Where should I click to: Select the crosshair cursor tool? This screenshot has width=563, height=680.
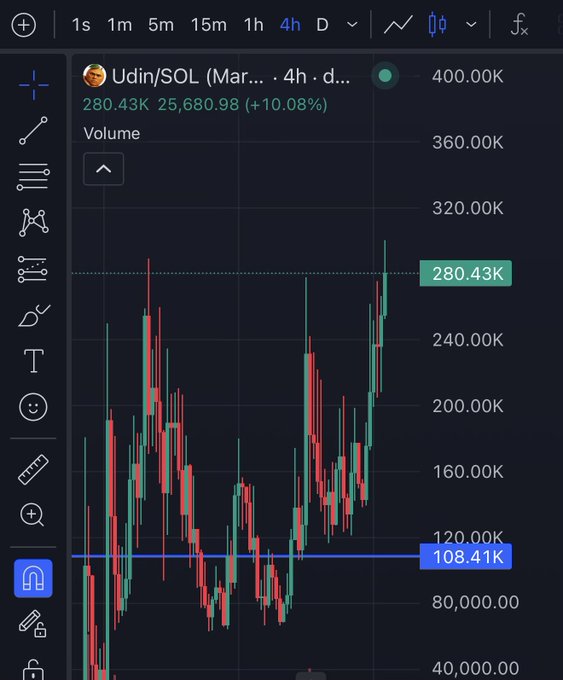33,85
